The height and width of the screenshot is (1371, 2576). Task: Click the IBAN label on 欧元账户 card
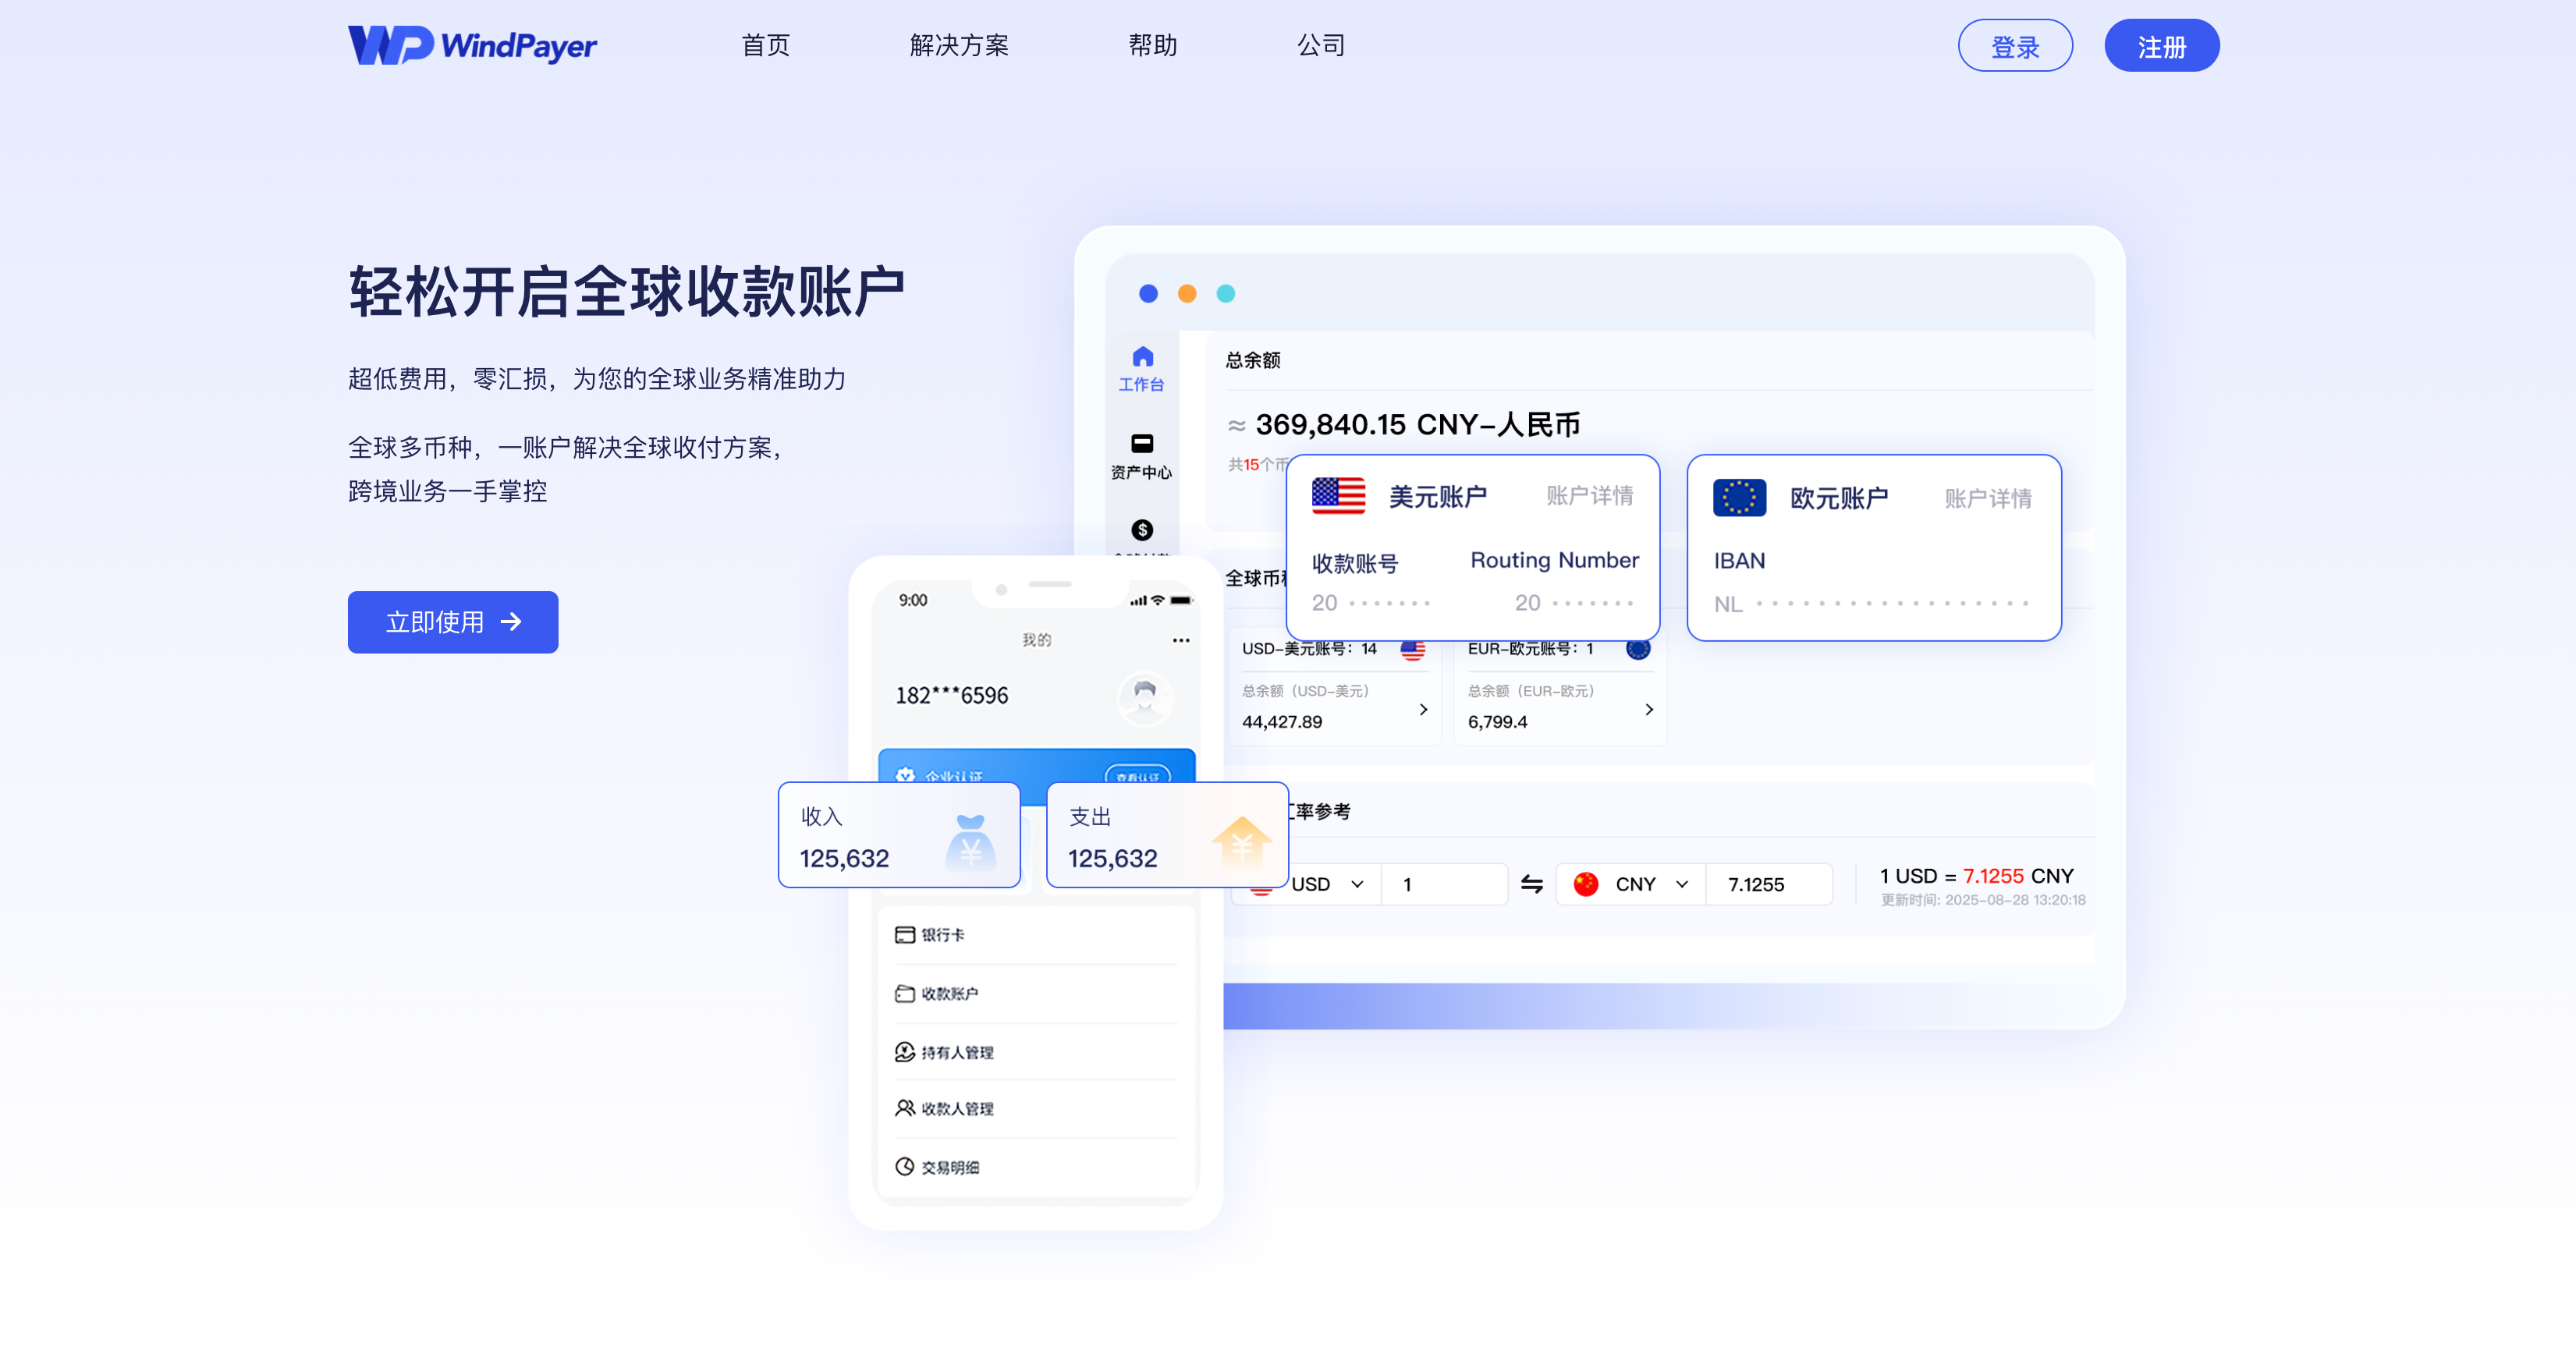tap(1739, 562)
